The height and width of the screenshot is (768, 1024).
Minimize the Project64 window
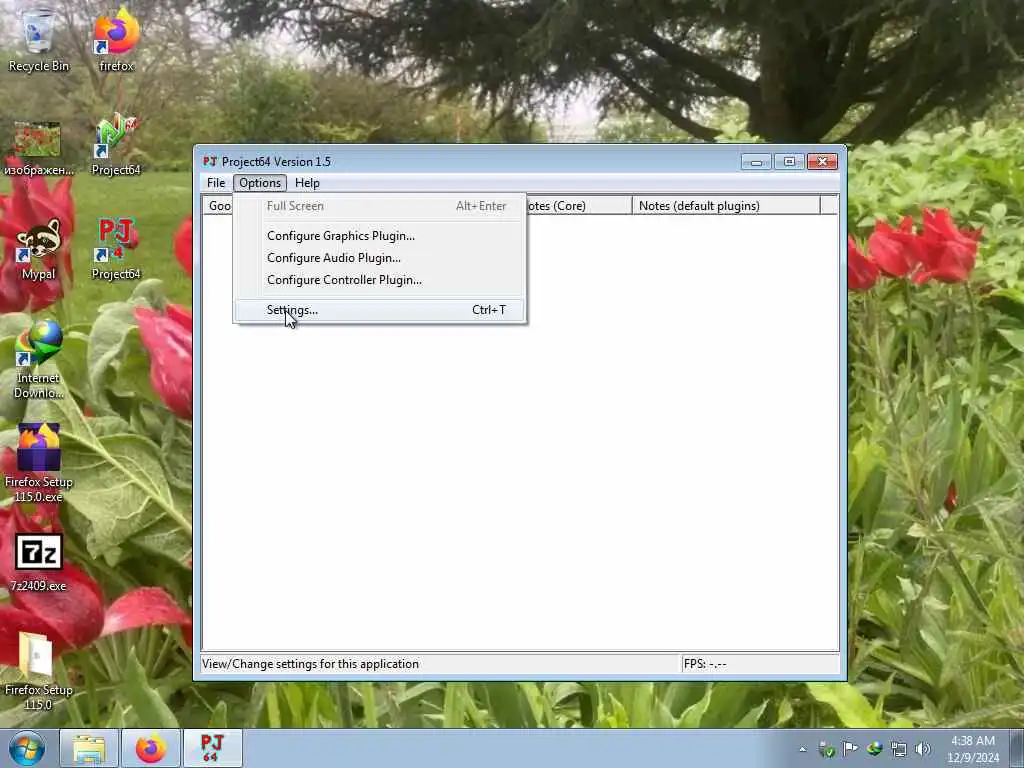[756, 162]
